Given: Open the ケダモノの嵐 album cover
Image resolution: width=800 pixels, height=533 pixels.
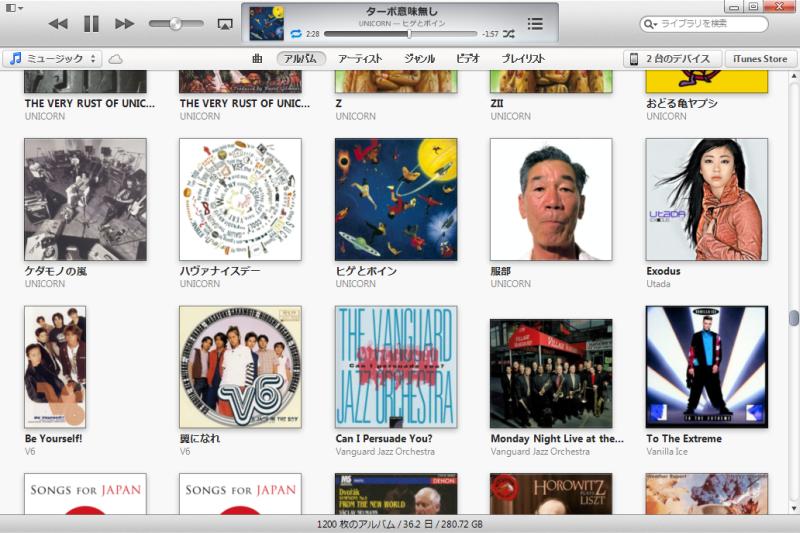Looking at the screenshot, I should pos(85,199).
